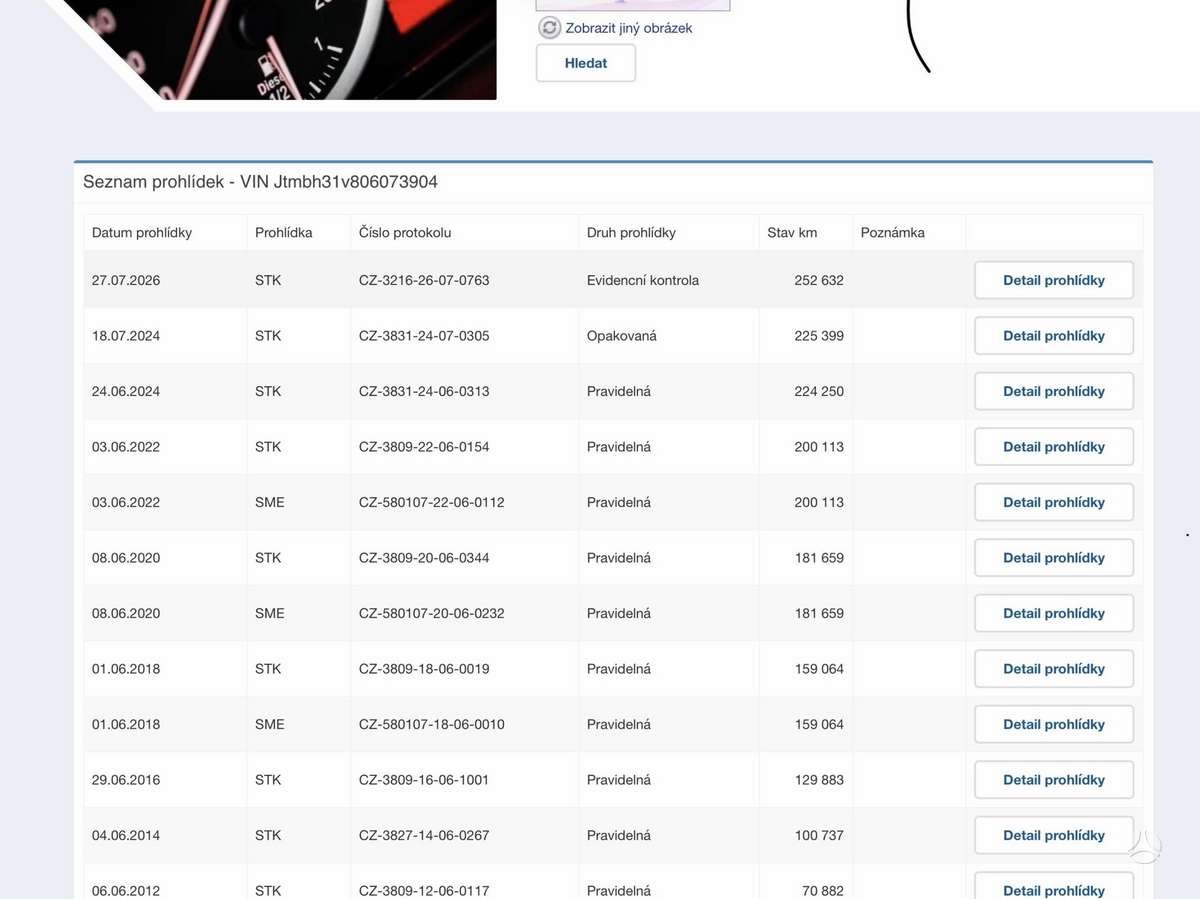Open Detail prohlídky for 04.06.2014 inspection
Screen dimensions: 1200x899
point(1054,835)
